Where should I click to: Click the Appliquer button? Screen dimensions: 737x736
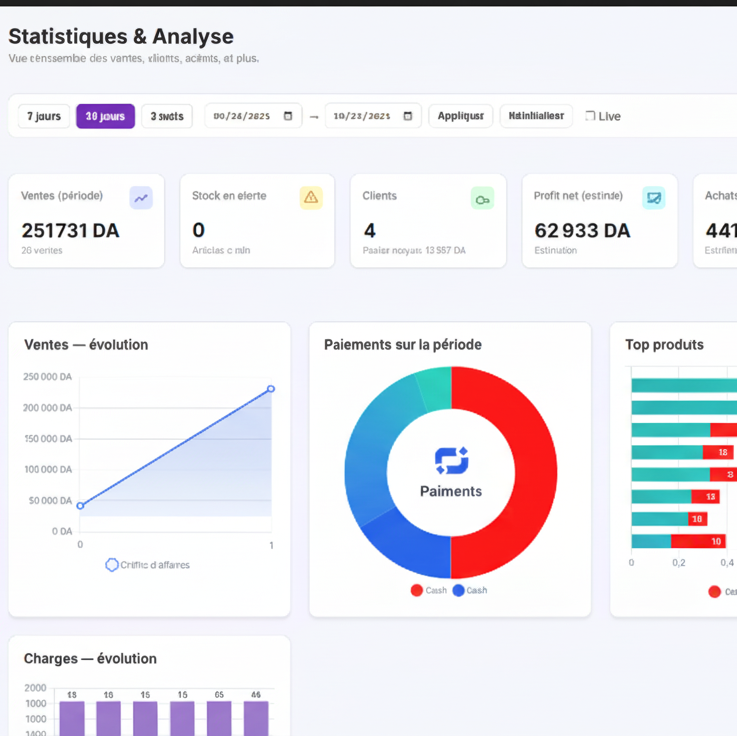pyautogui.click(x=460, y=116)
